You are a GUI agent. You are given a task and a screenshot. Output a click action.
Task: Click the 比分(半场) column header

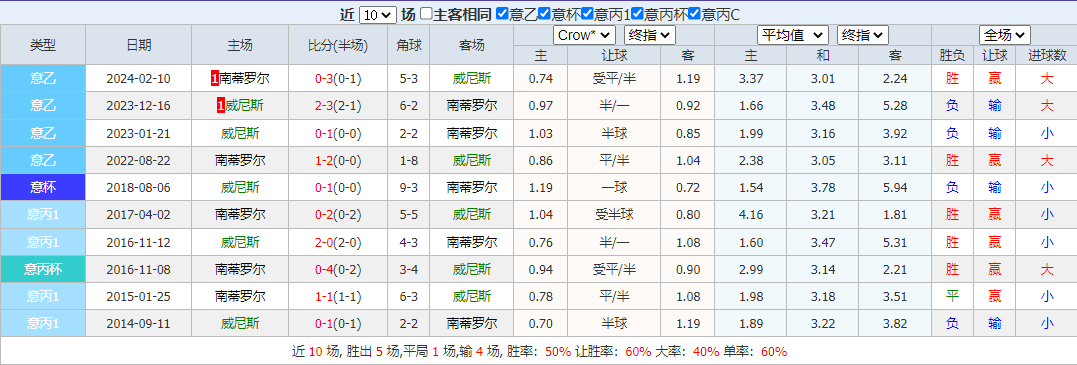tap(338, 45)
